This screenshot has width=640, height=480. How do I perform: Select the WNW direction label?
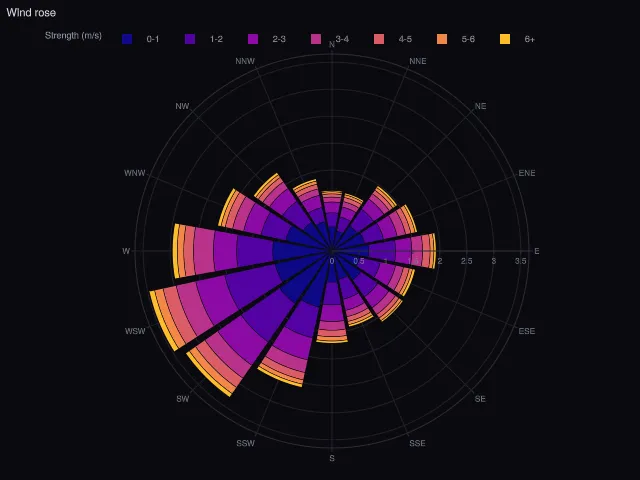135,173
